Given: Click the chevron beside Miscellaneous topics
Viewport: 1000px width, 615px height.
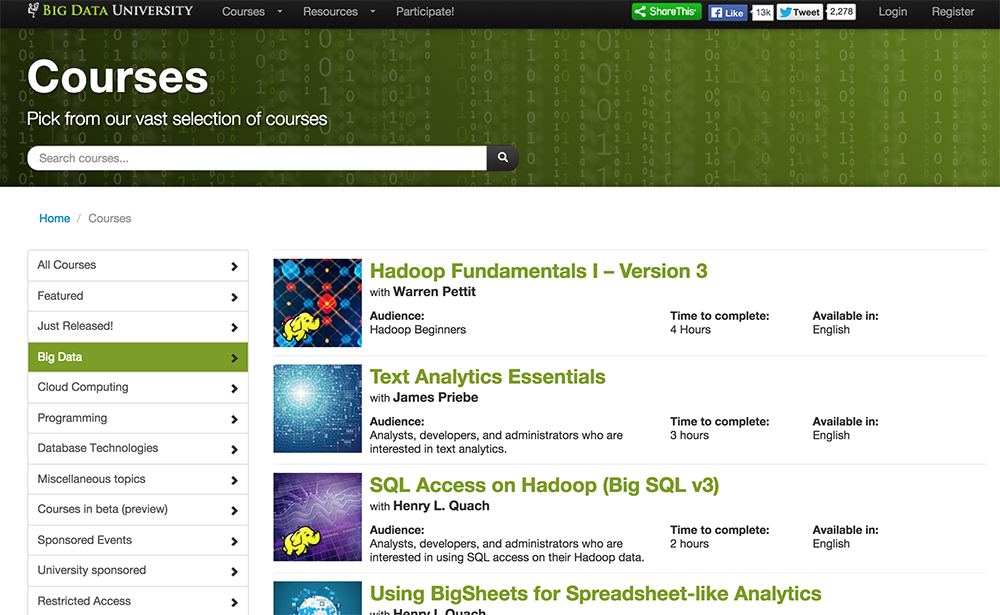Looking at the screenshot, I should pos(234,480).
